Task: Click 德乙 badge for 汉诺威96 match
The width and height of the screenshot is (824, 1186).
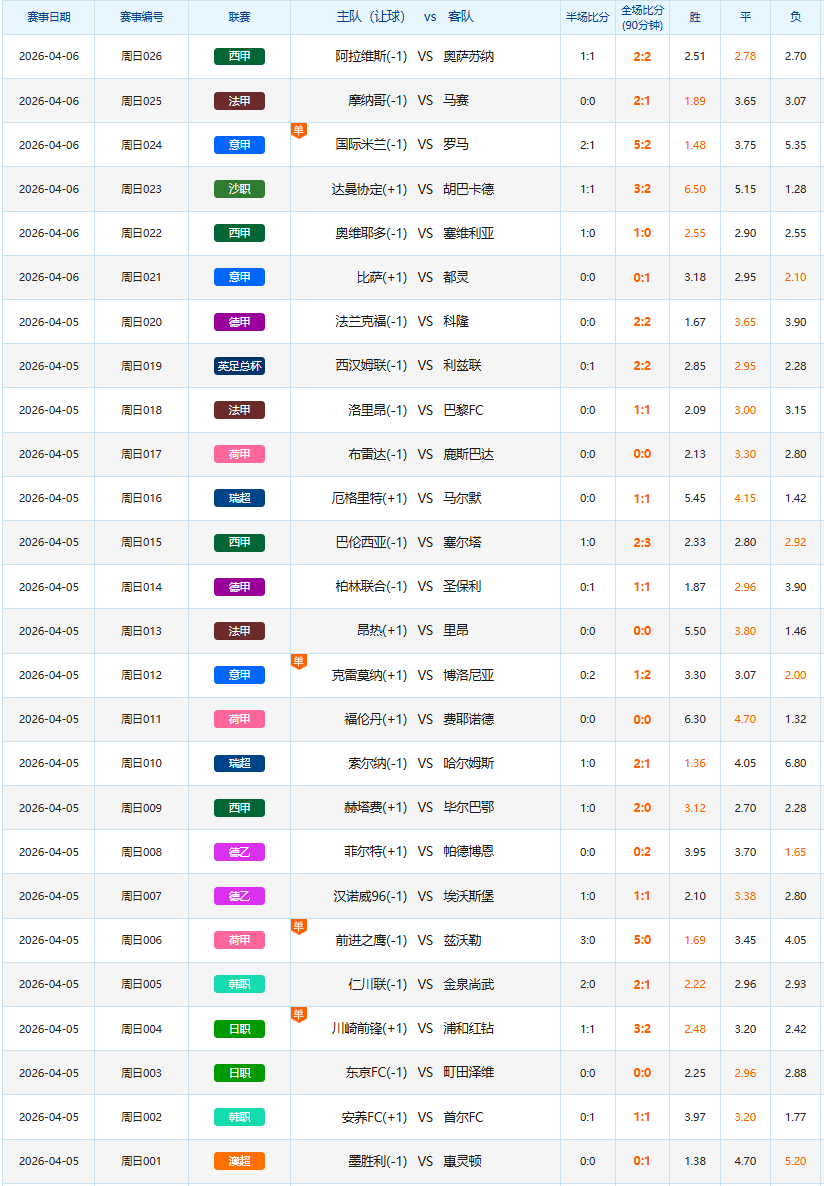Action: point(239,896)
